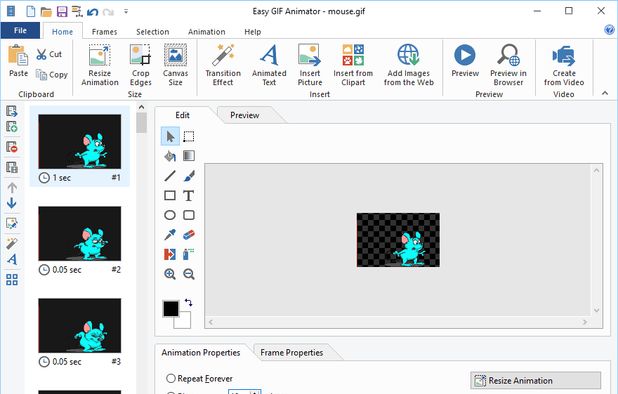
Task: Open the Animation ribbon tab
Action: point(207,32)
